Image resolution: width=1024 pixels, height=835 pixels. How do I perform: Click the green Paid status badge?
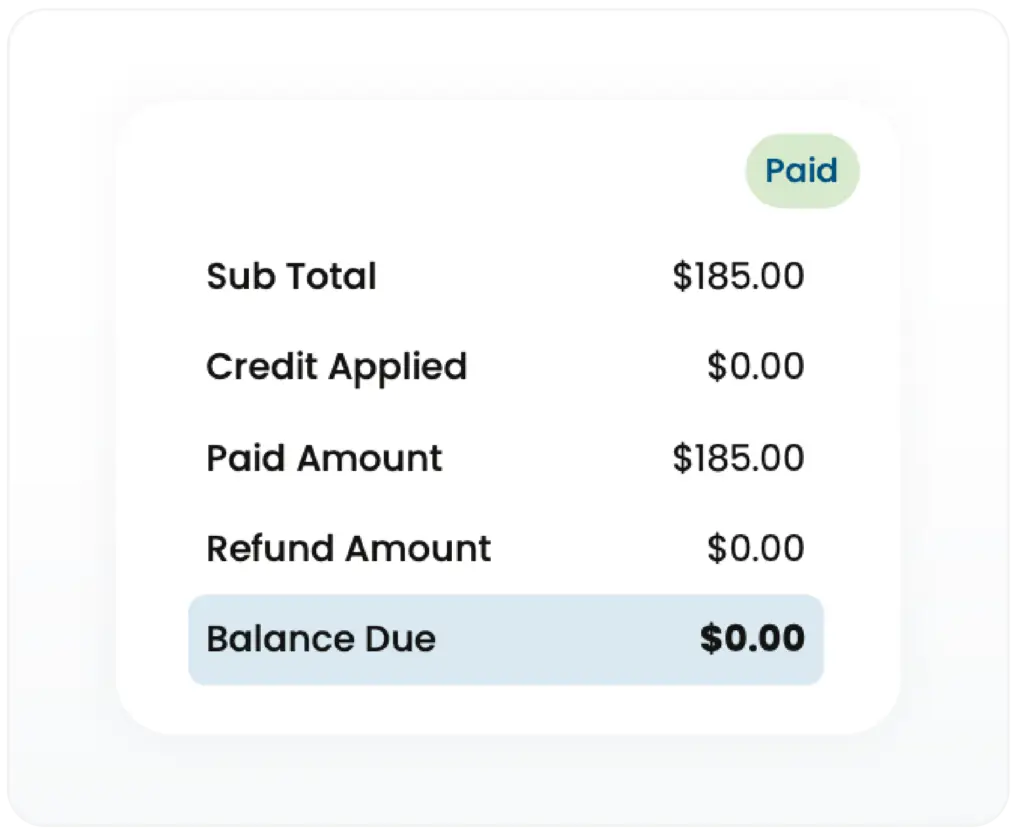click(x=801, y=171)
